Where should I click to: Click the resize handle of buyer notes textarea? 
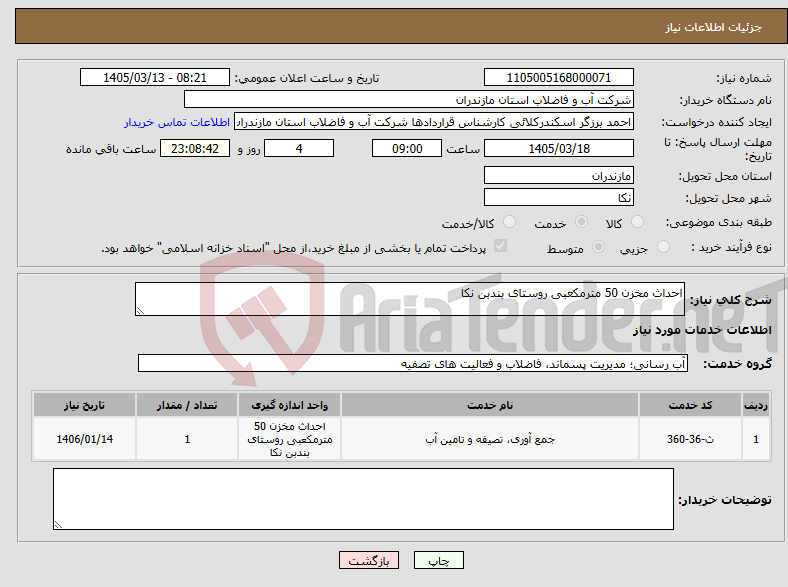pyautogui.click(x=58, y=525)
